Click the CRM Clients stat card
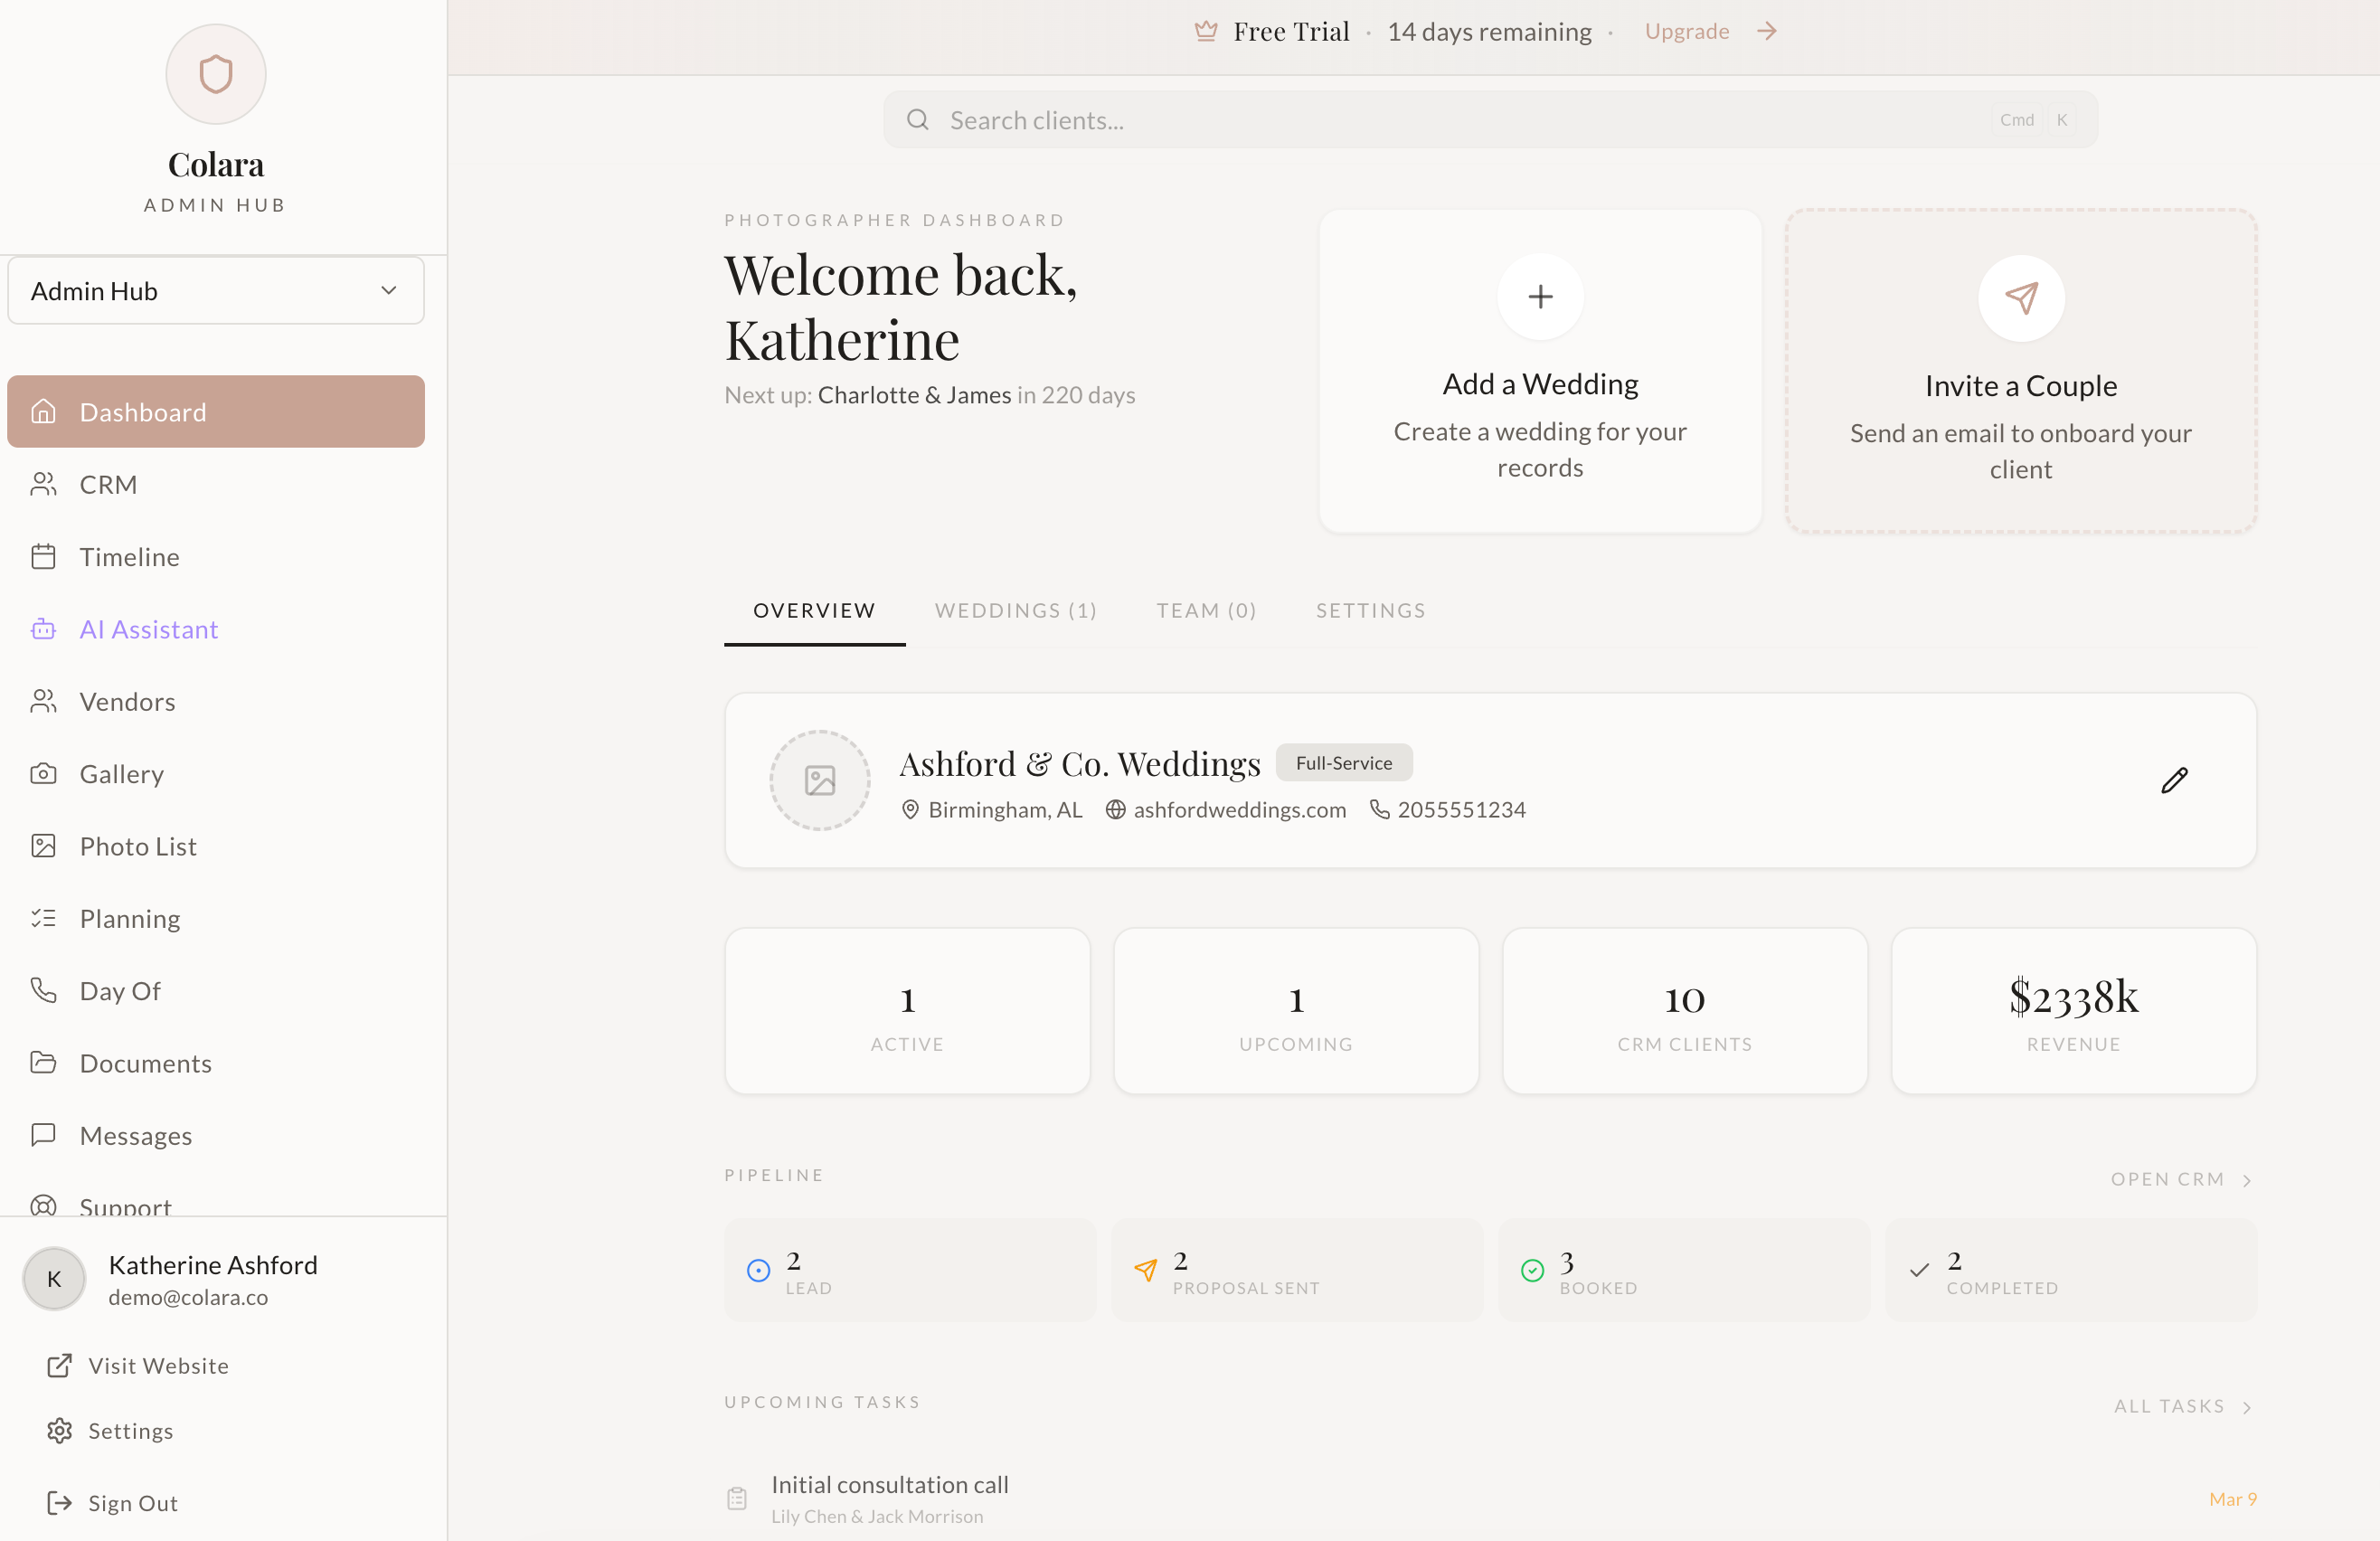This screenshot has height=1541, width=2380. pos(1685,1011)
